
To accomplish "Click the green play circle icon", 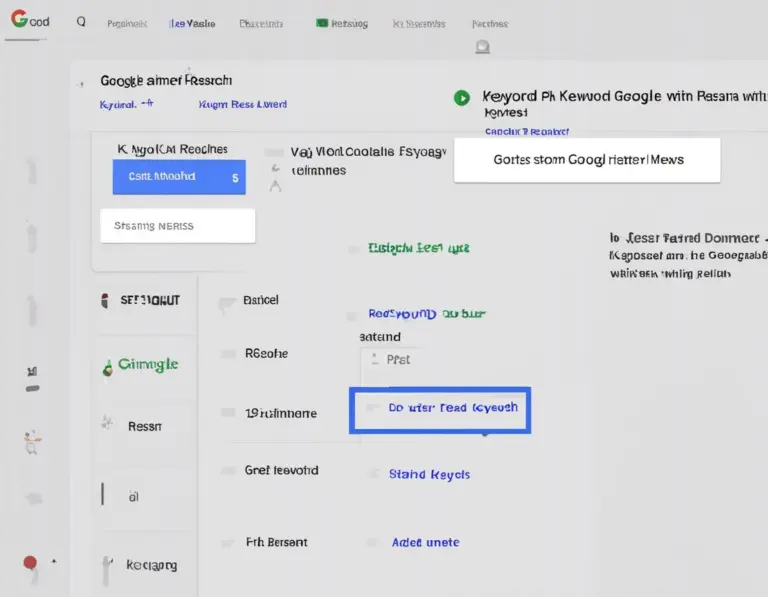I will [461, 98].
